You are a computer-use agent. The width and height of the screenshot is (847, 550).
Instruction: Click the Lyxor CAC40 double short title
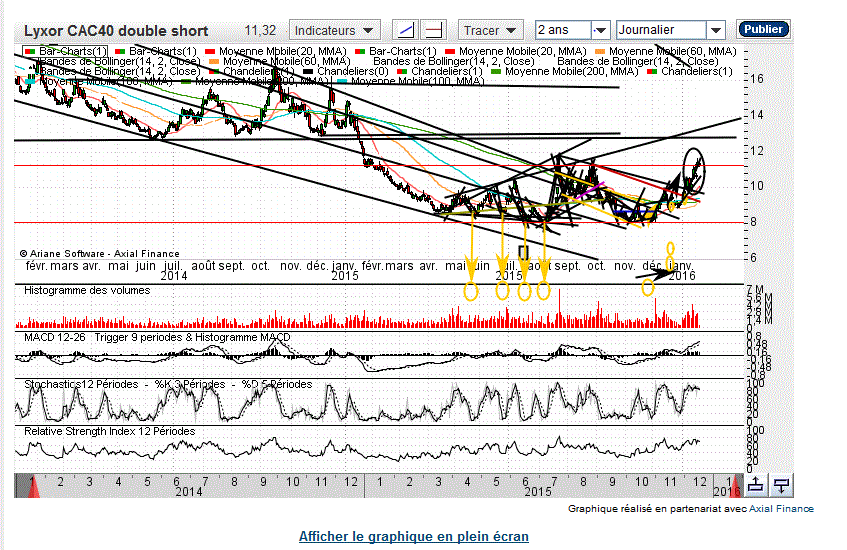116,31
